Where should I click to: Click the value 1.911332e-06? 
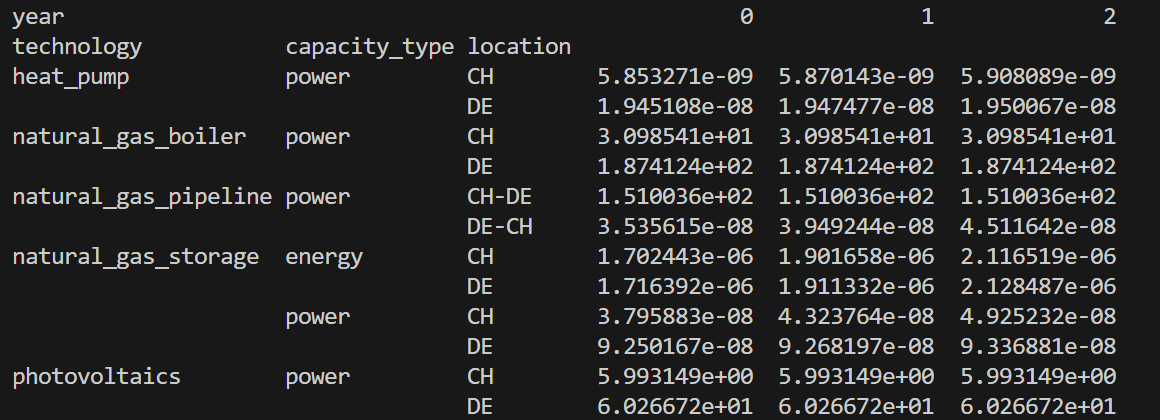856,286
